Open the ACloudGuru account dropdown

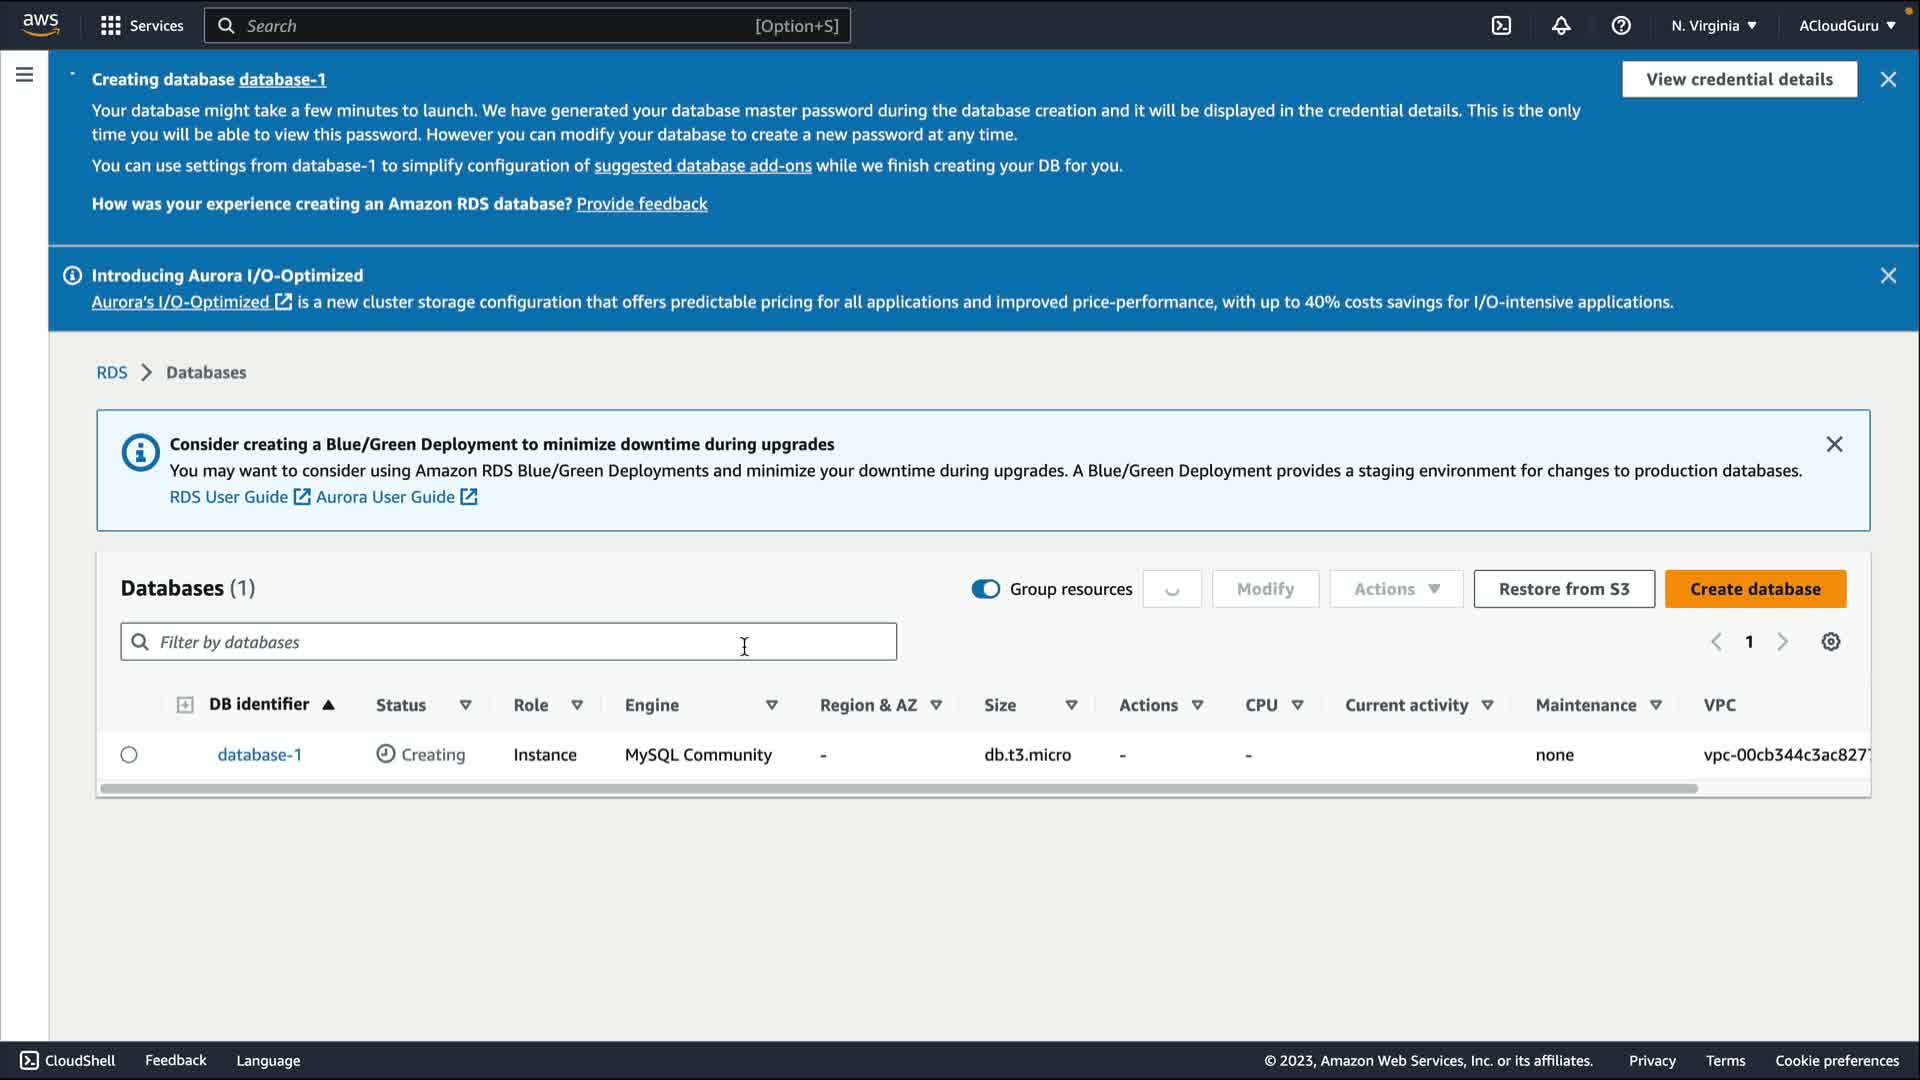(x=1846, y=26)
